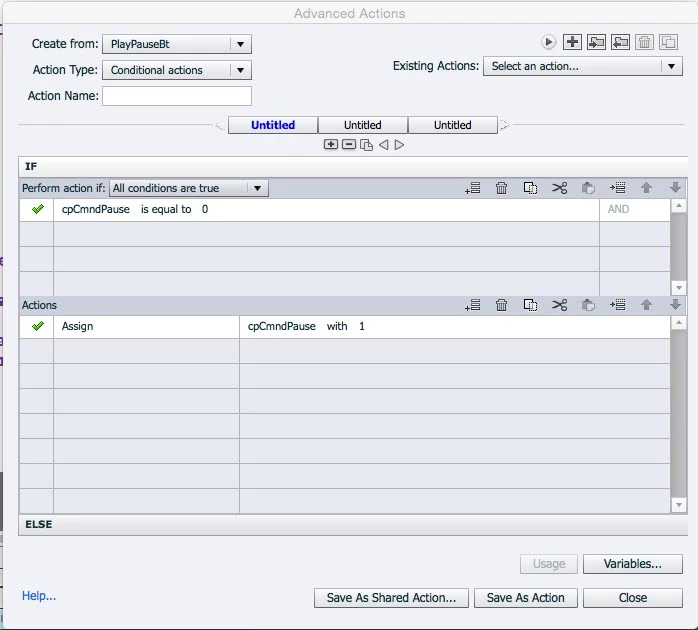Image resolution: width=698 pixels, height=630 pixels.
Task: Click the Variables... button
Action: (x=633, y=564)
